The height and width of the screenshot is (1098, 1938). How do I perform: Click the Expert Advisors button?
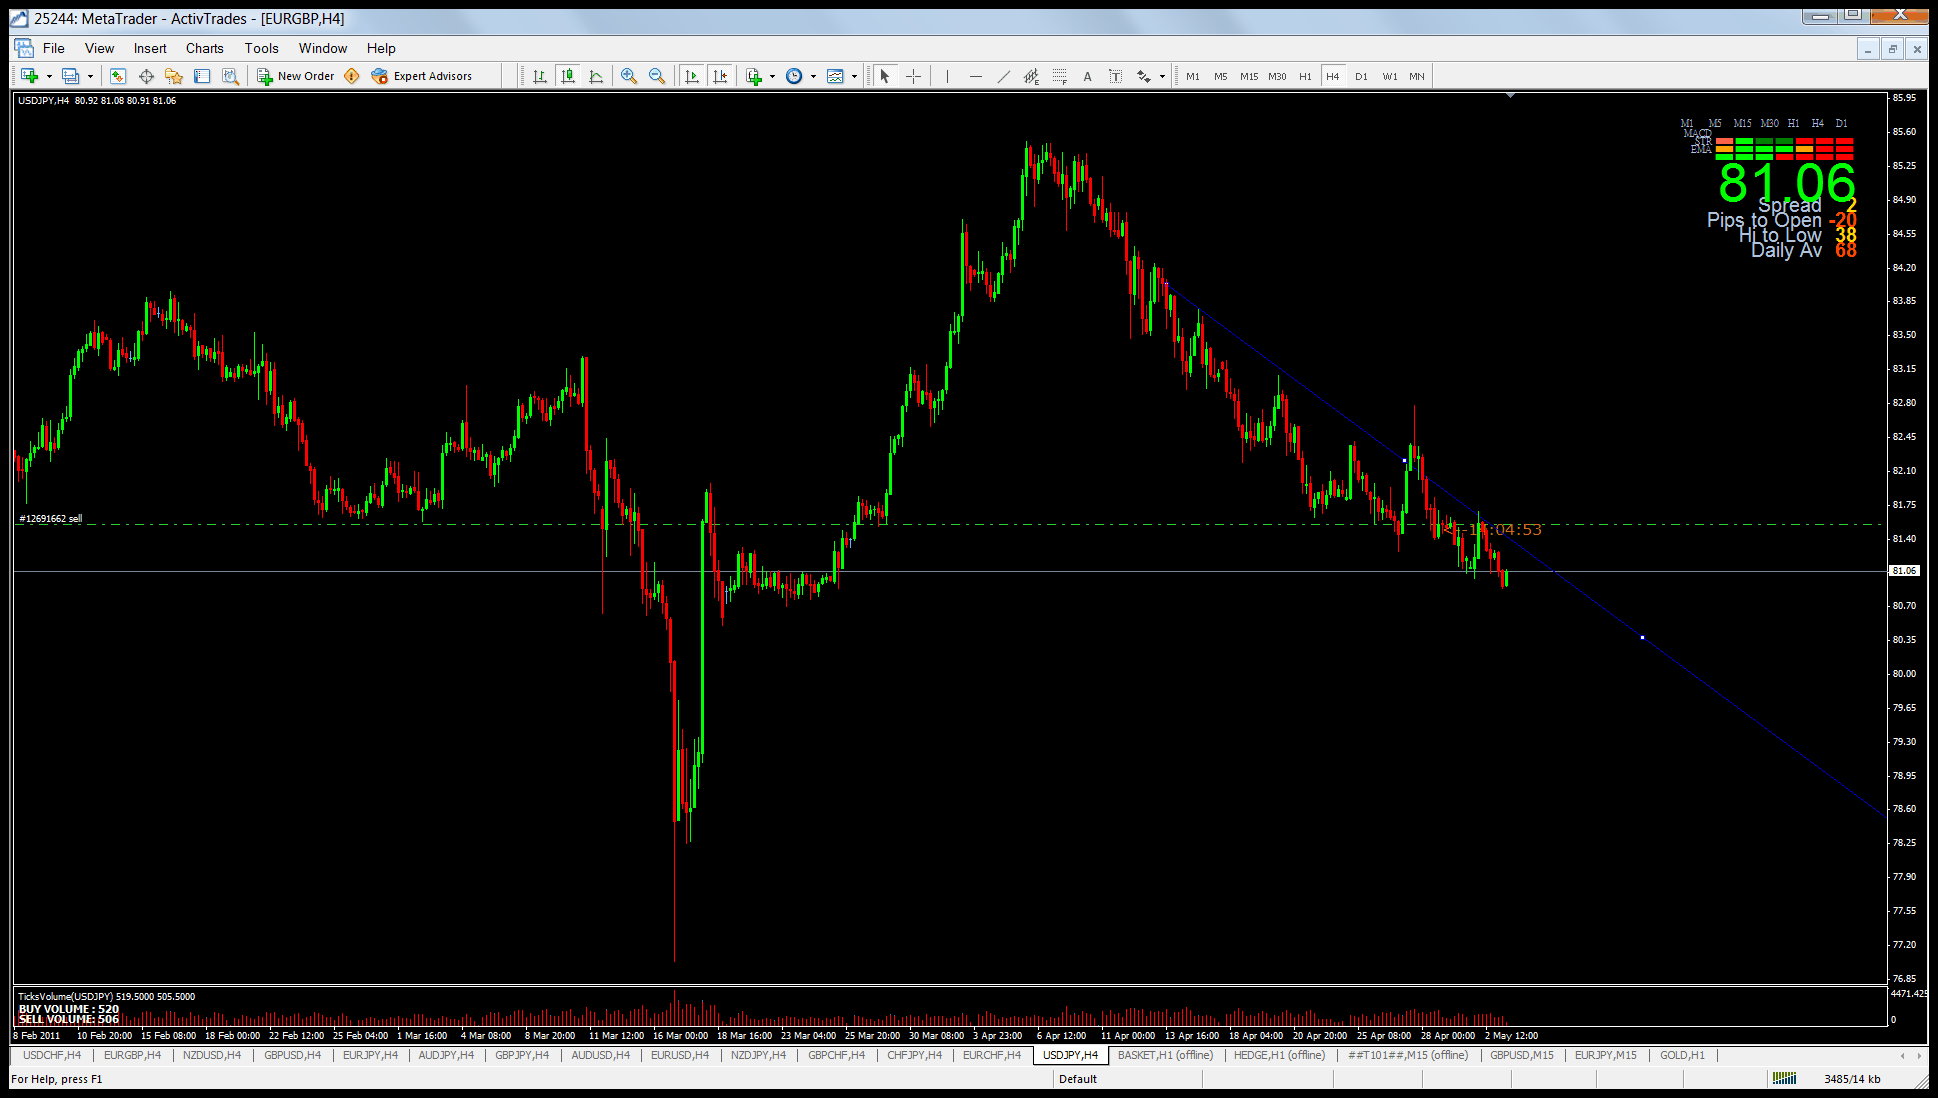pyautogui.click(x=422, y=76)
